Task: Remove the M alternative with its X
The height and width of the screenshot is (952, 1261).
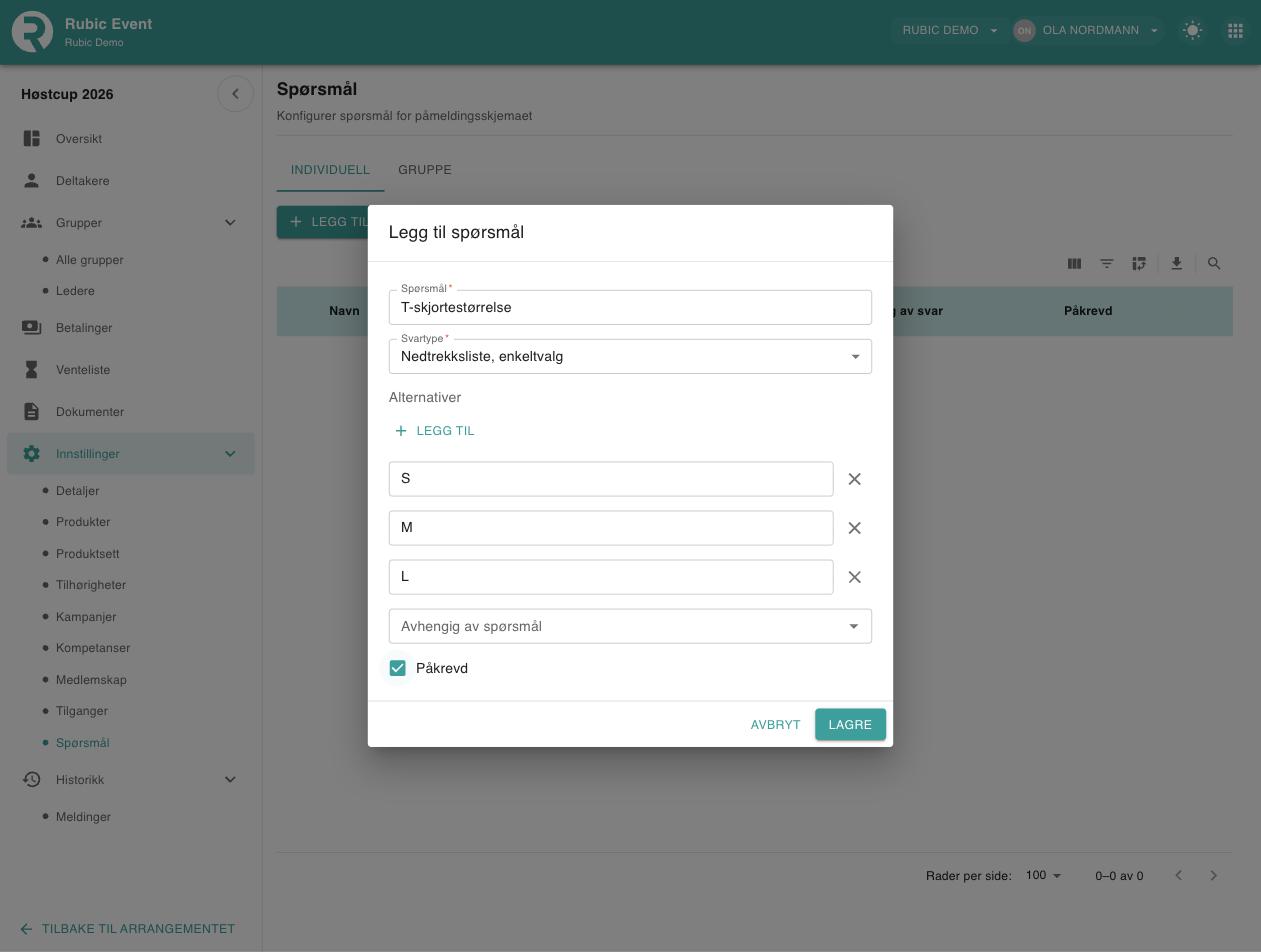Action: (x=855, y=528)
